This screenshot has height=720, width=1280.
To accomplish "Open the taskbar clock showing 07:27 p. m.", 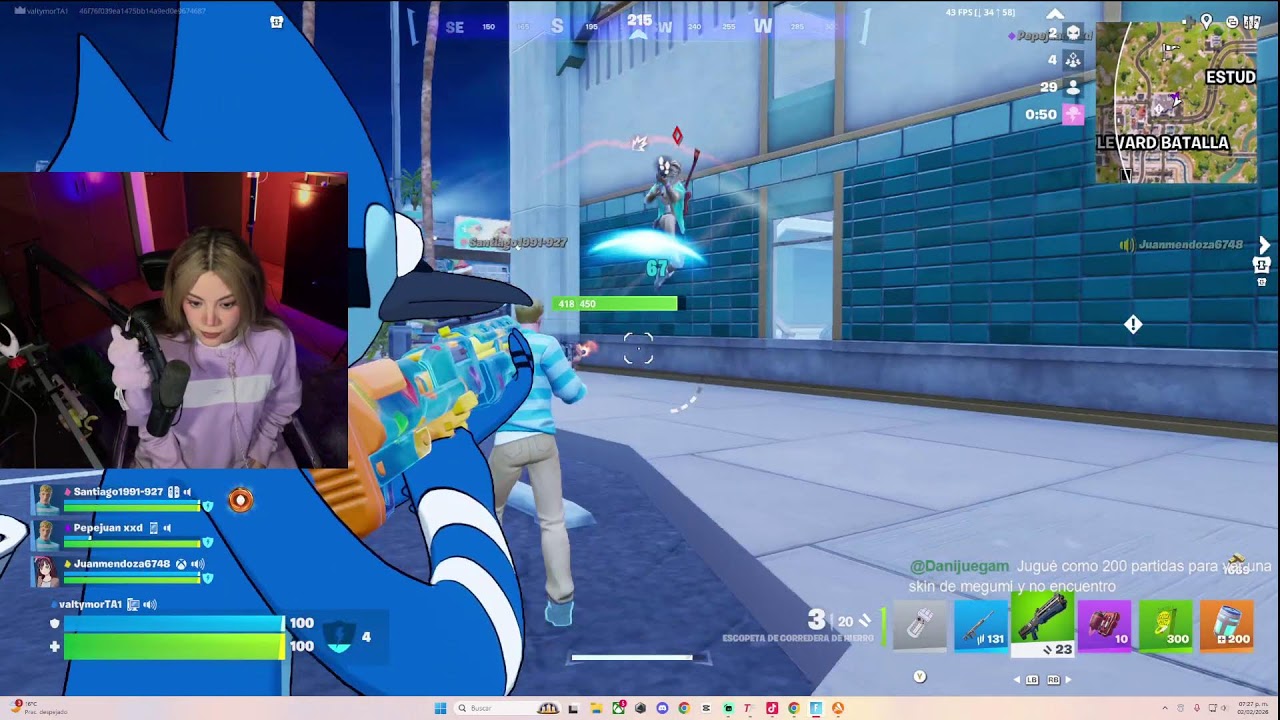I will pos(1252,708).
